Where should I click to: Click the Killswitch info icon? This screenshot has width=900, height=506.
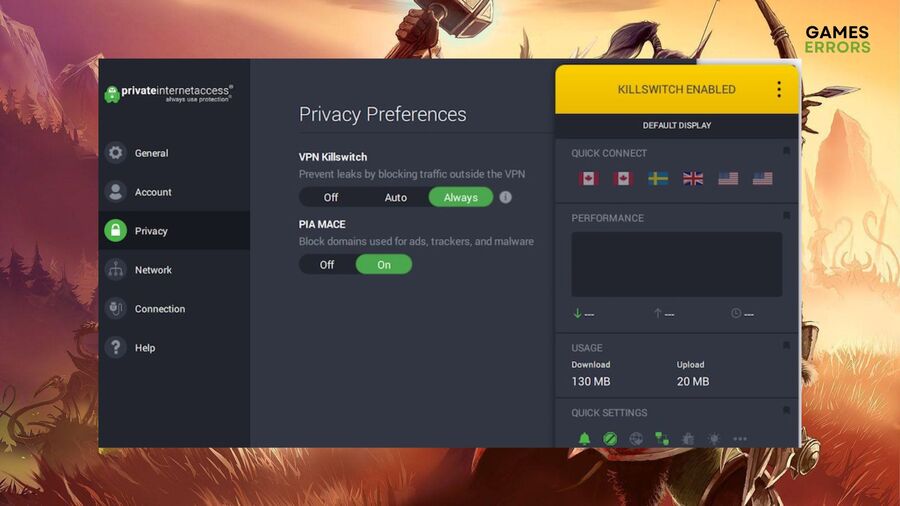click(x=505, y=197)
